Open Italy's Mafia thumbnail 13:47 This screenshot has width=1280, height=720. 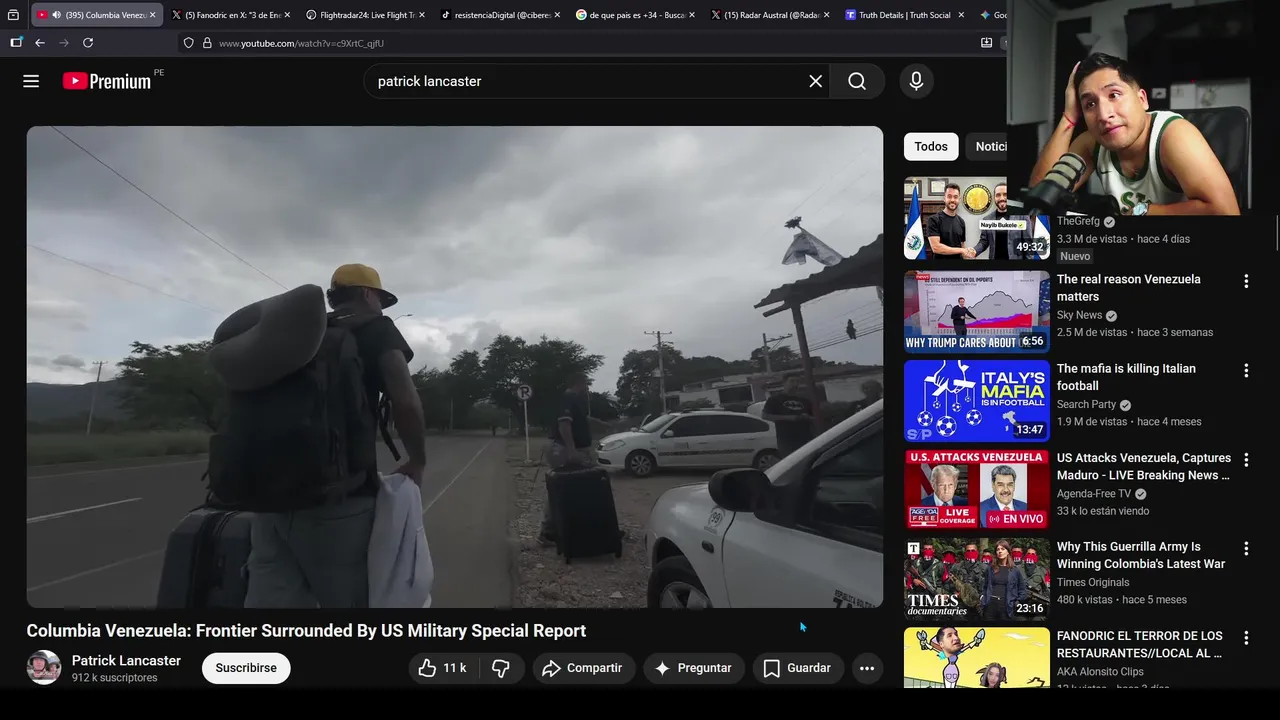[977, 400]
